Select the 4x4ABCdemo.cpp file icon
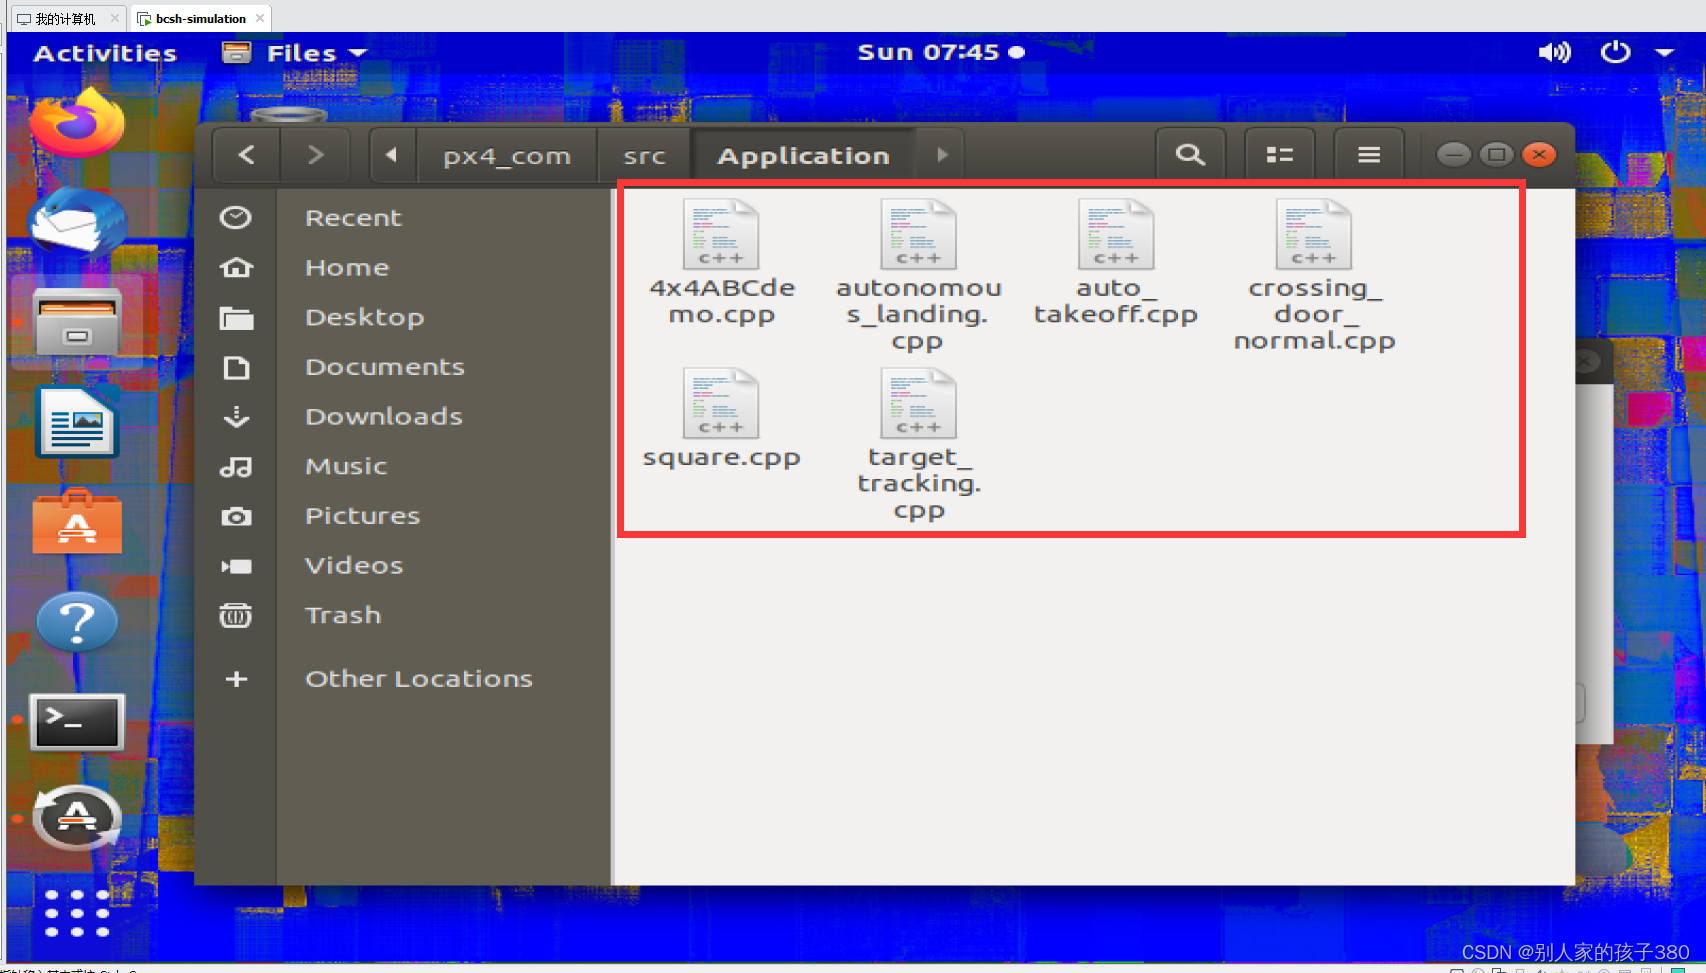 click(721, 234)
